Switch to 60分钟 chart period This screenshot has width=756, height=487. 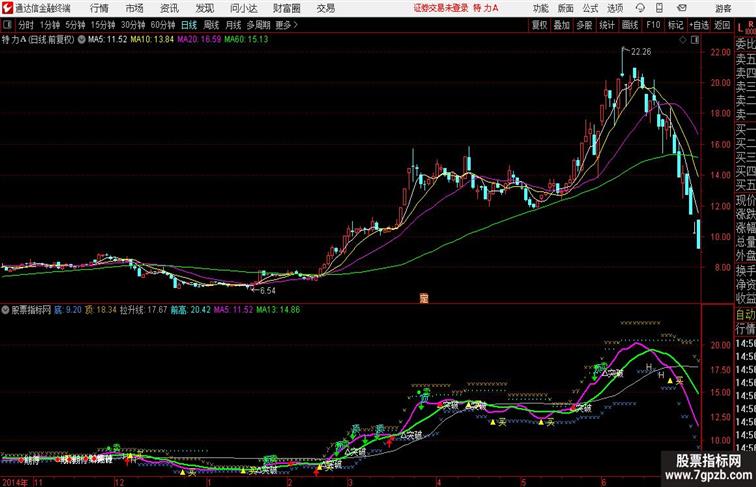(163, 25)
